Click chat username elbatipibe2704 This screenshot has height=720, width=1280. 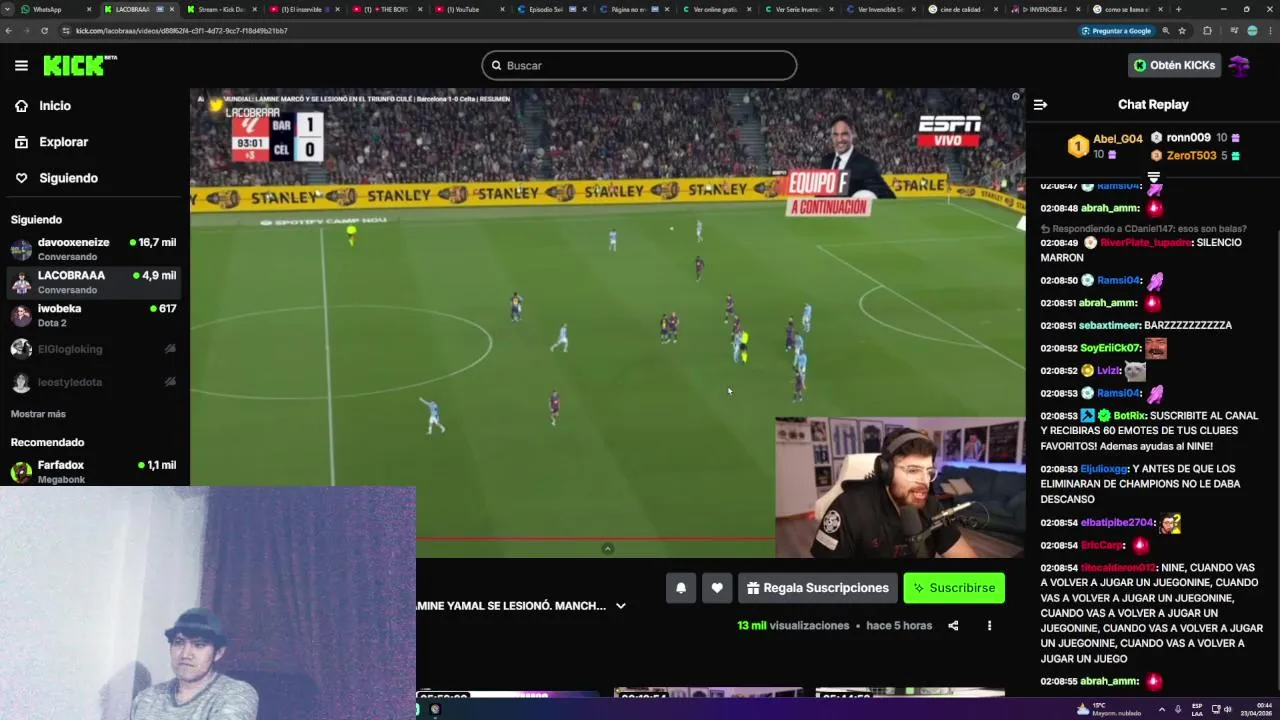[x=1117, y=523]
